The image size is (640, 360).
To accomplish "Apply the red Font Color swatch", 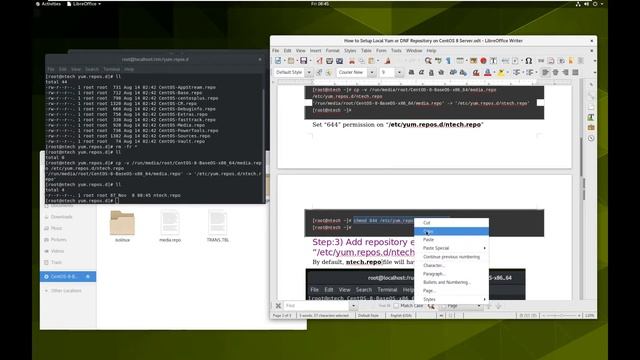I will point(487,73).
